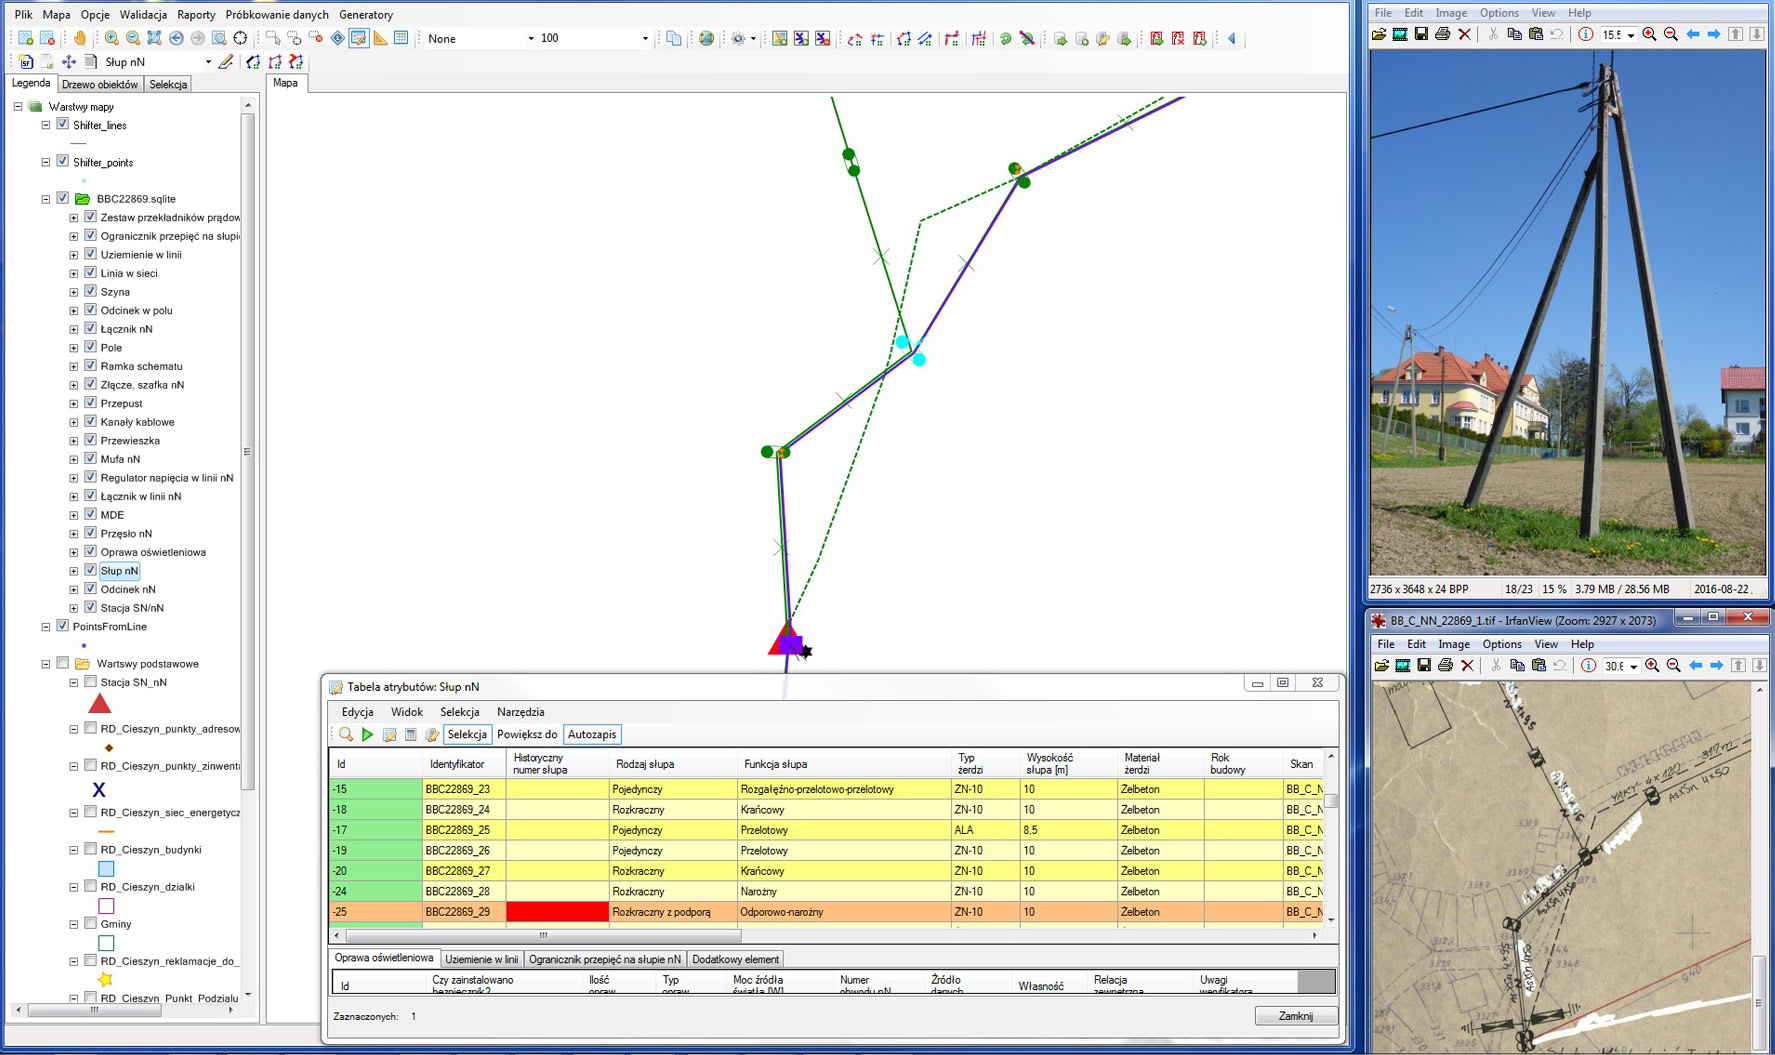1775x1055 pixels.
Task: Toggle visibility of Przęsło nN layer
Action: pyautogui.click(x=90, y=533)
